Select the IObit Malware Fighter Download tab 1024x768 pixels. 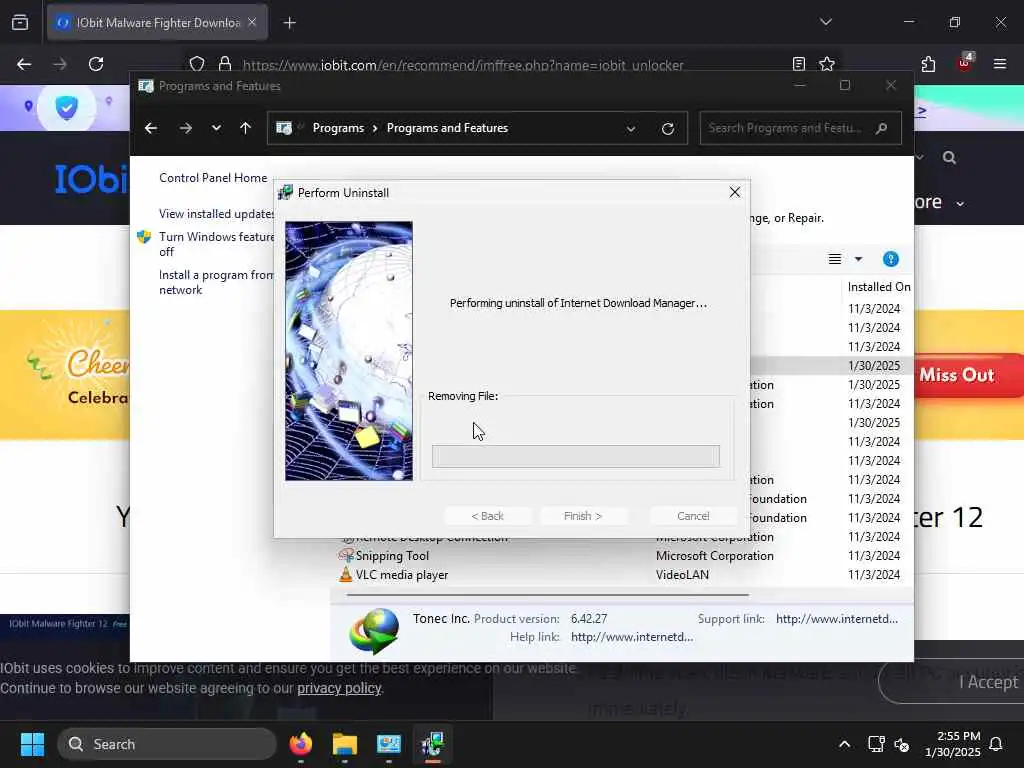pos(157,23)
